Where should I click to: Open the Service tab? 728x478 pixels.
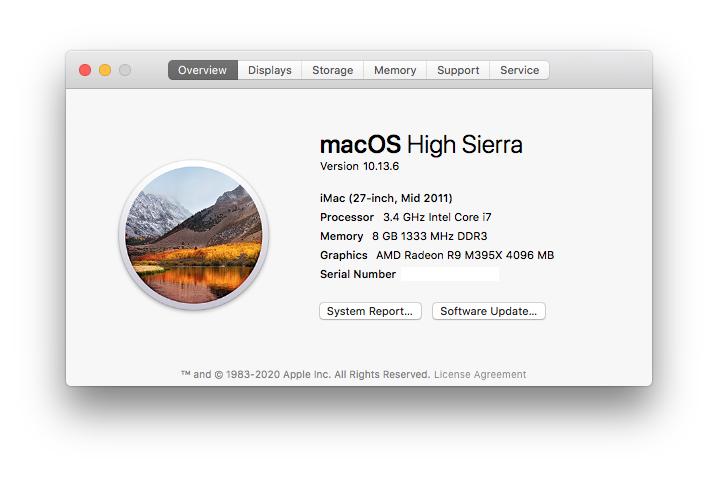(x=520, y=70)
